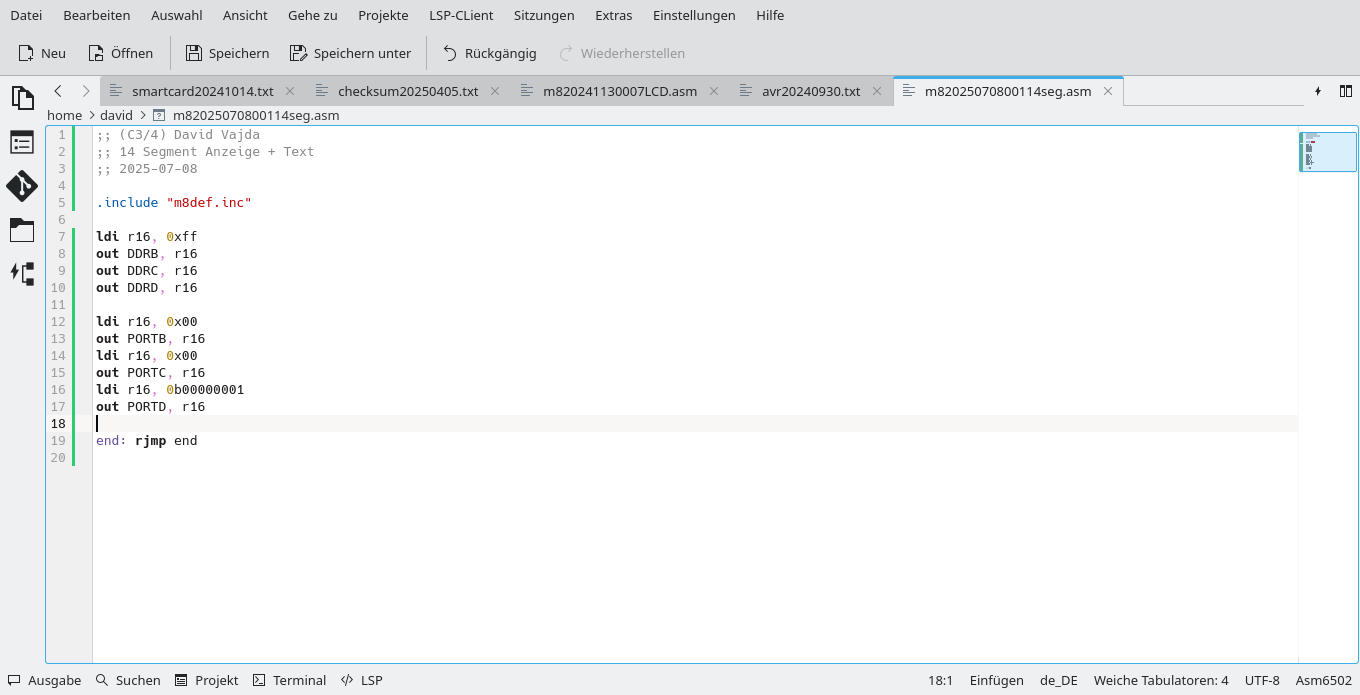
Task: Click the split view icon top right
Action: [1345, 91]
